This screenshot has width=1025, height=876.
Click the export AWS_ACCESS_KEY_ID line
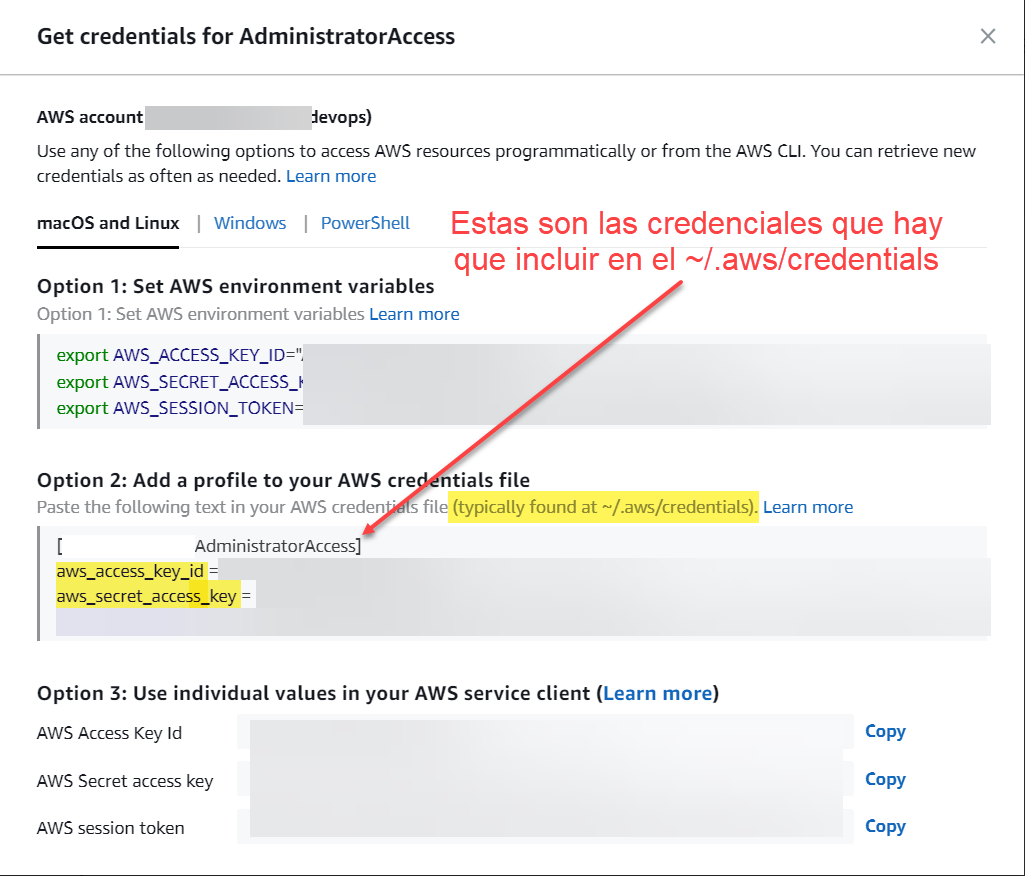point(180,356)
